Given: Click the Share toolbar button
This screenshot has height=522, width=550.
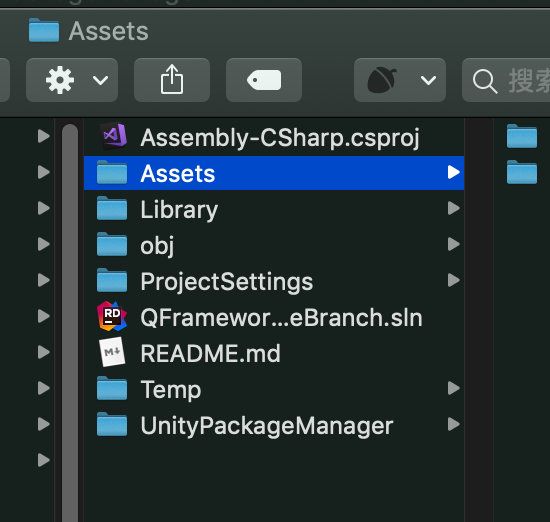Looking at the screenshot, I should coord(172,80).
